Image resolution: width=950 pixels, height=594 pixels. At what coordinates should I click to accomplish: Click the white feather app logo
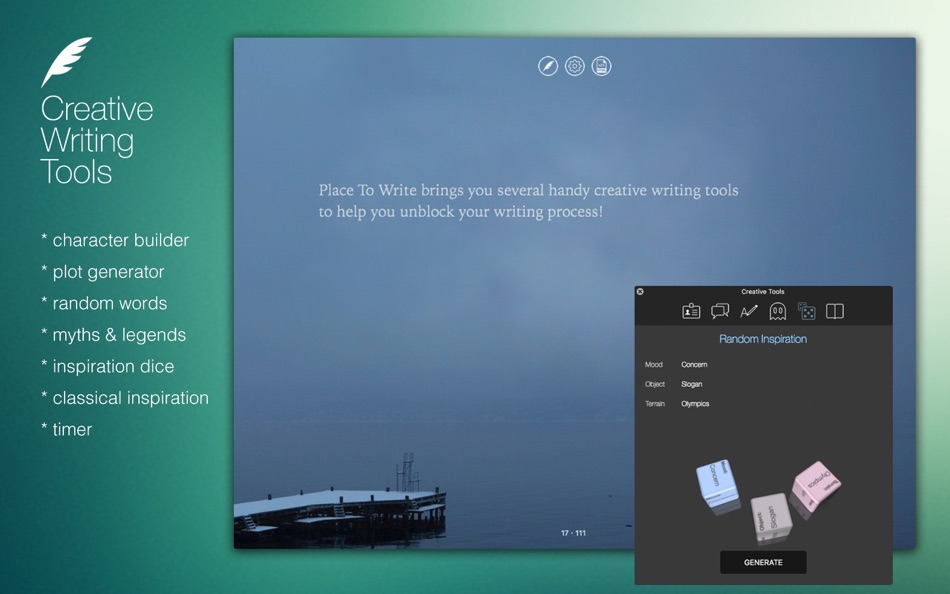(x=66, y=62)
